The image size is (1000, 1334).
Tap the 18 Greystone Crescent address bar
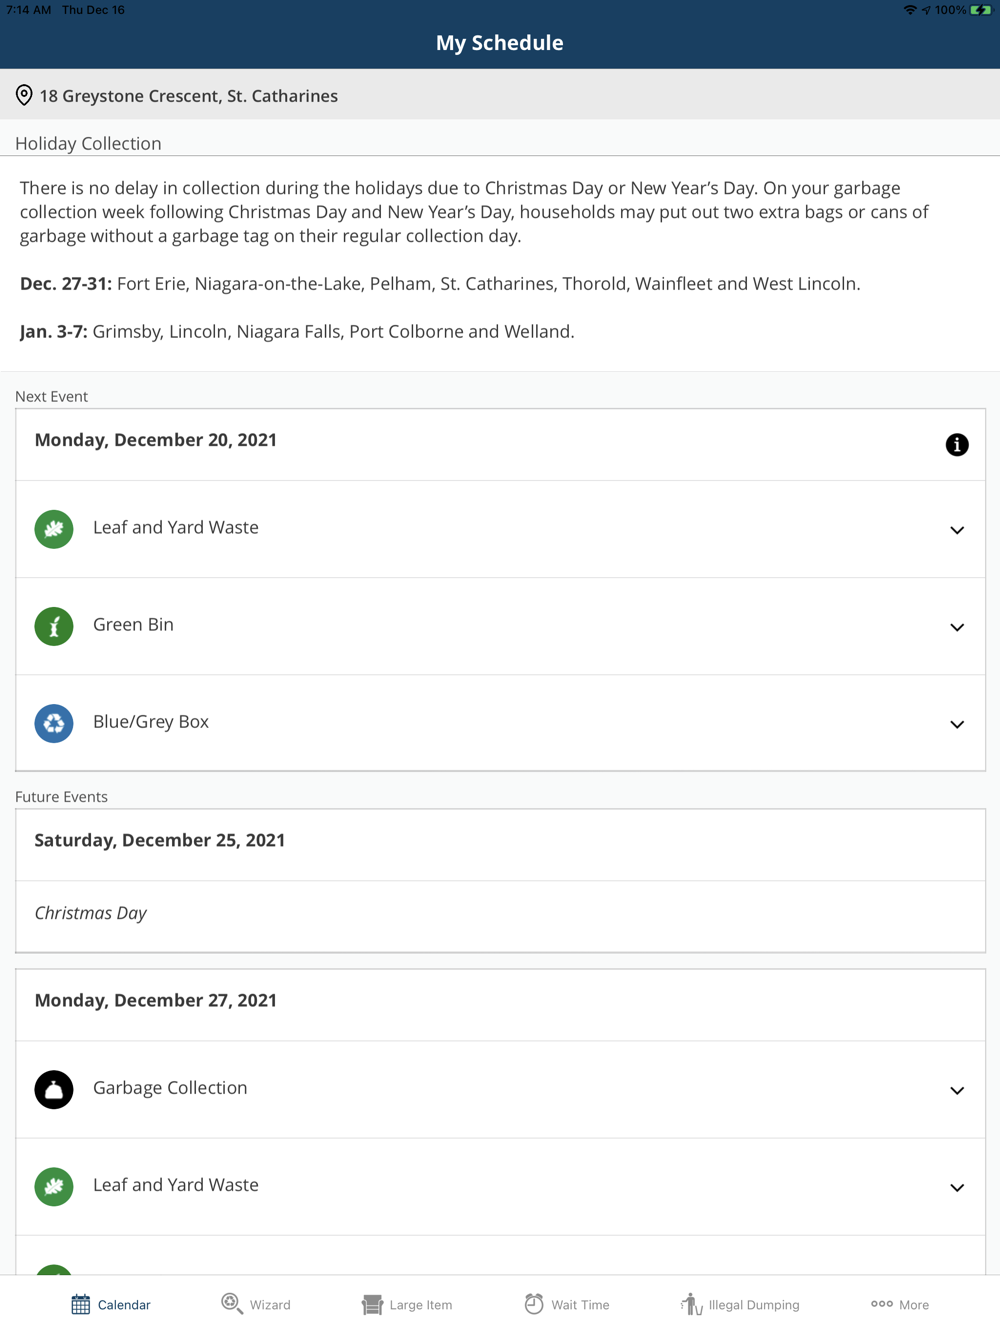coord(188,96)
